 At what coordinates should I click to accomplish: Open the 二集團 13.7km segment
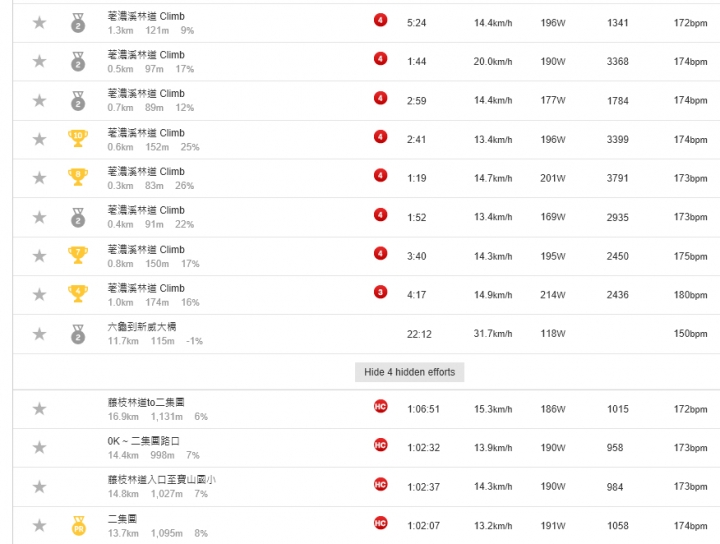click(x=122, y=519)
